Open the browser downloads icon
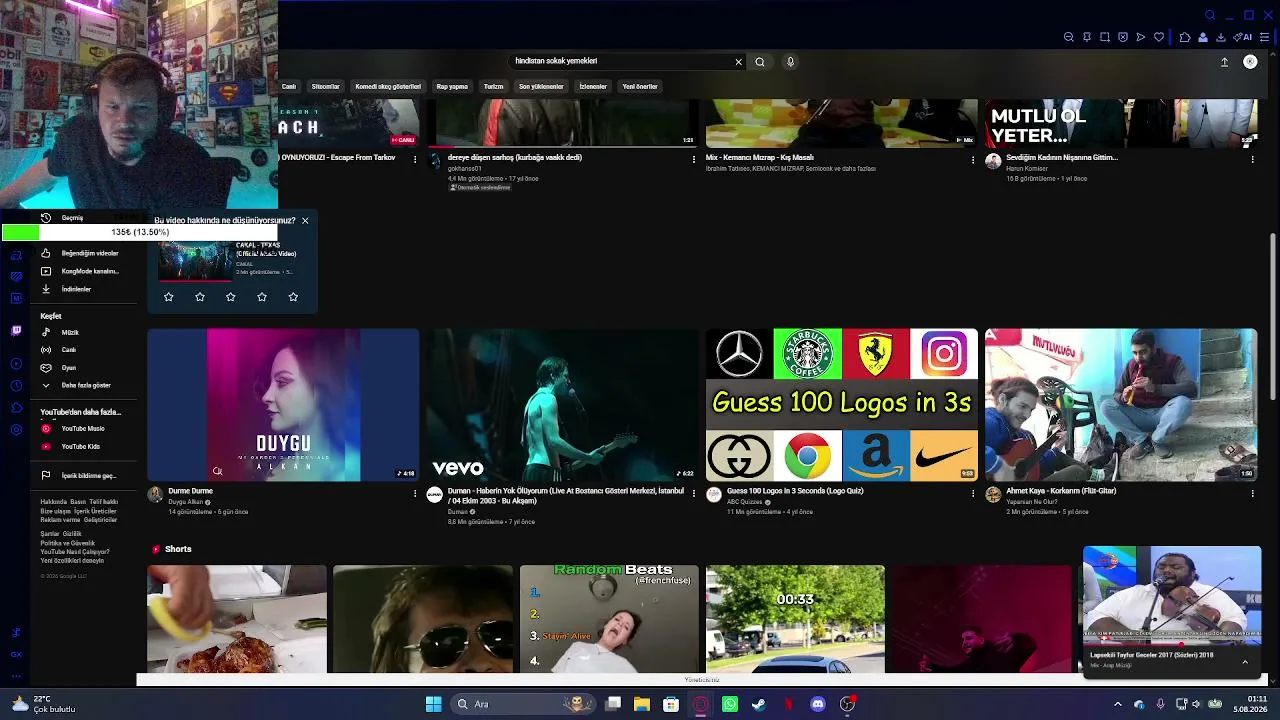Viewport: 1280px width, 720px height. pos(1221,37)
